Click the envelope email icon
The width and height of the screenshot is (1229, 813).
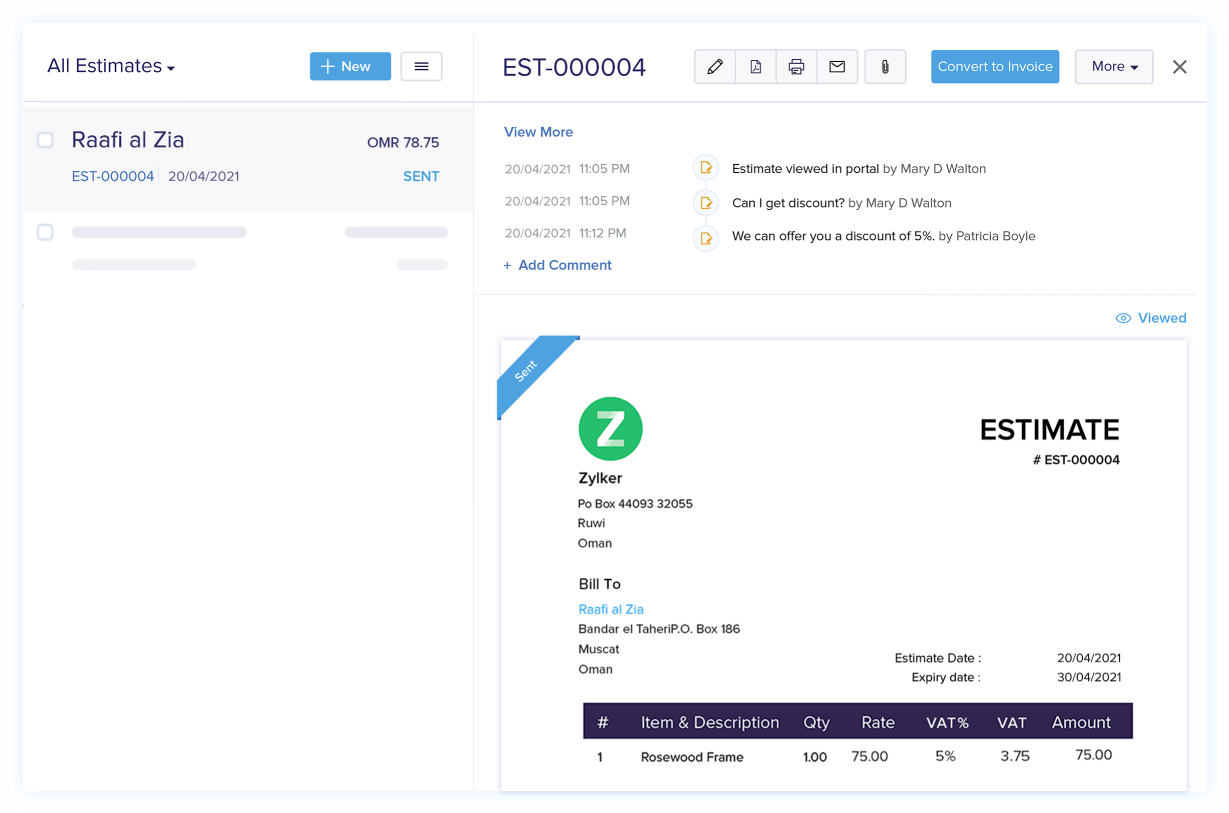click(x=837, y=67)
